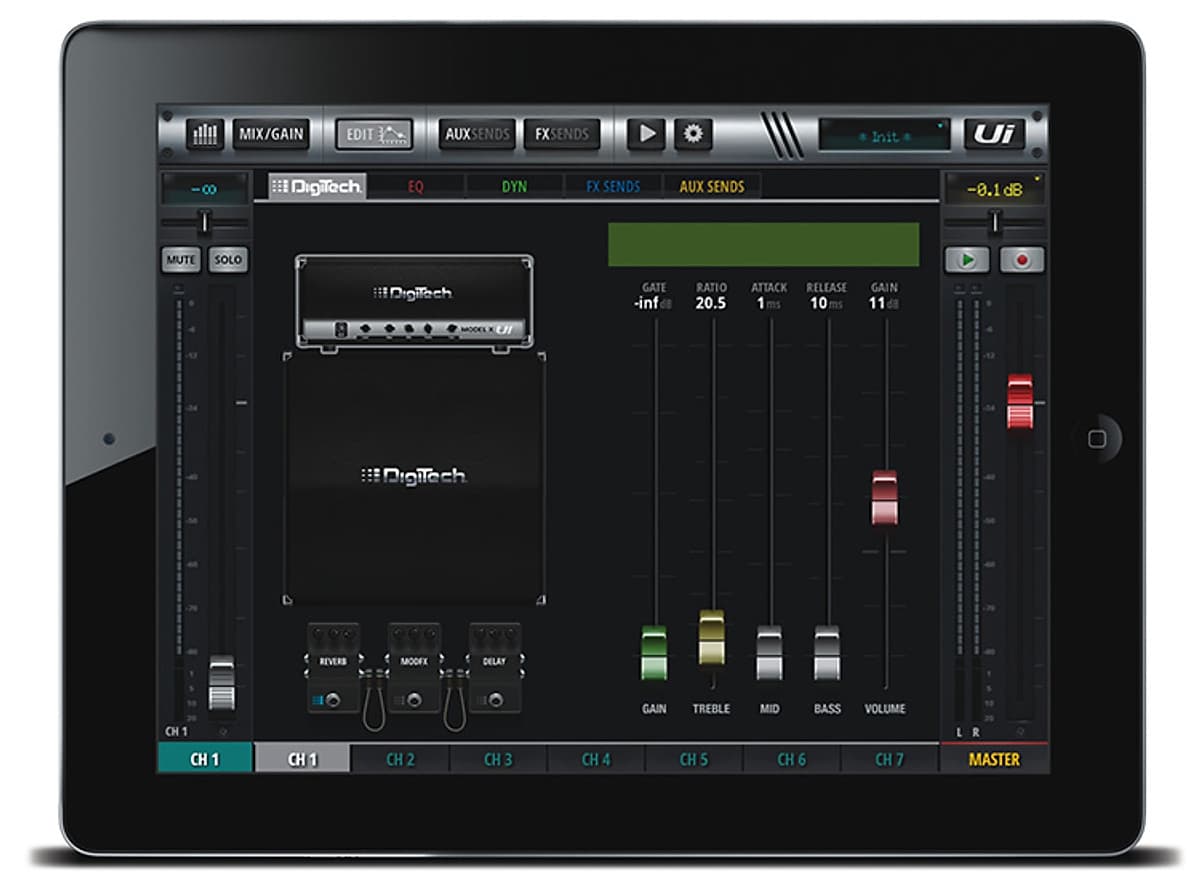
Task: Adjust the channel 1 pan slider
Action: point(205,221)
